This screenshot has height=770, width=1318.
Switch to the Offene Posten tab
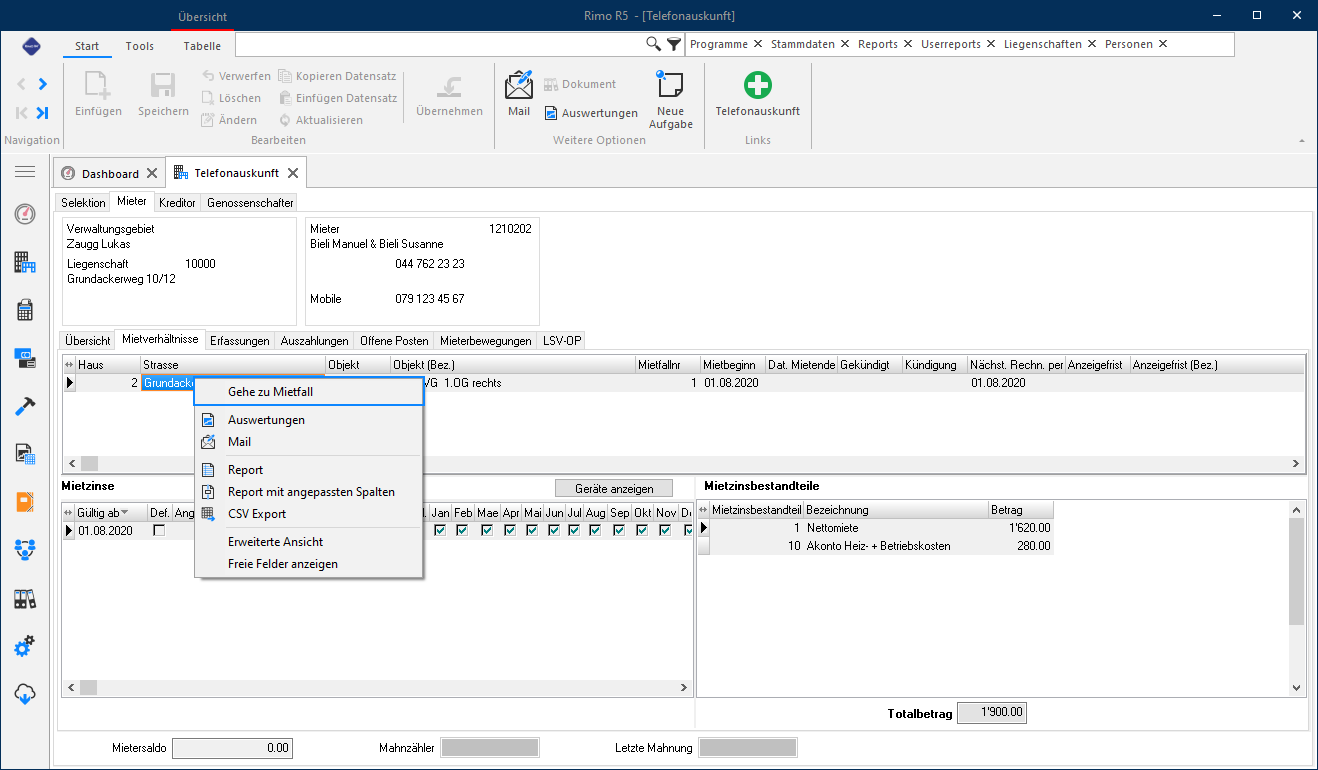395,341
